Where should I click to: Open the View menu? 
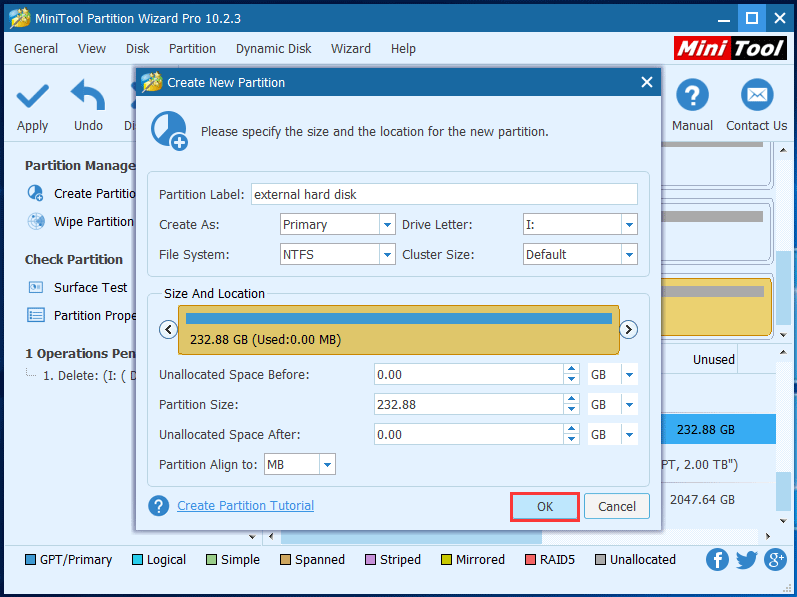click(x=91, y=48)
